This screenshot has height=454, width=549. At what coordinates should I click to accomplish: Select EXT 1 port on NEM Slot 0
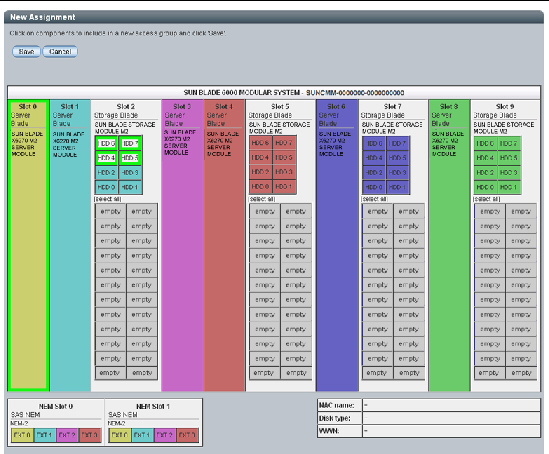click(45, 435)
